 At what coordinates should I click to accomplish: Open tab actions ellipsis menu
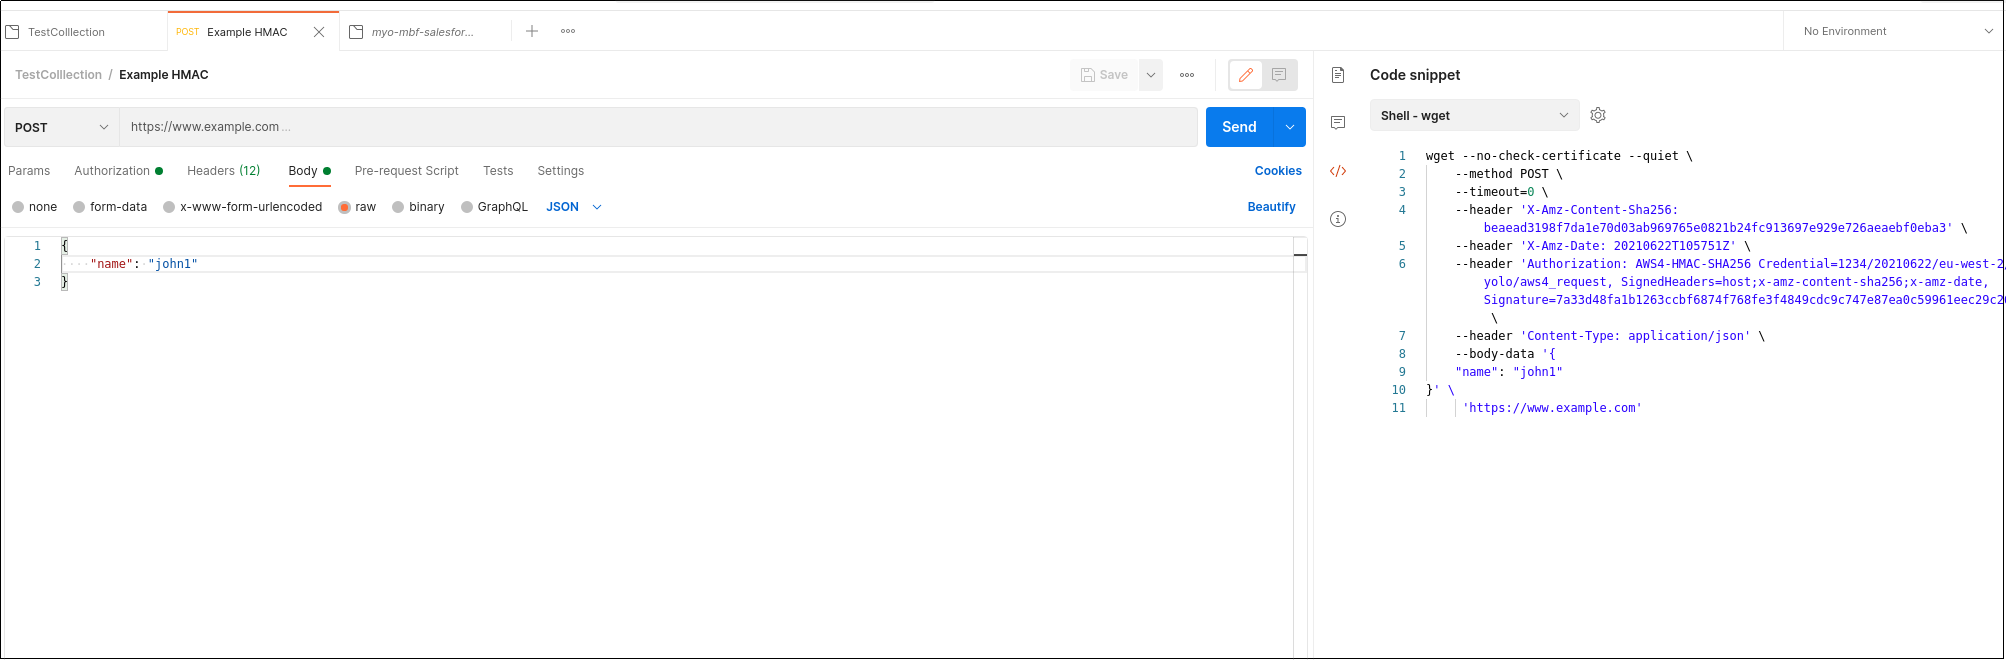coord(568,31)
